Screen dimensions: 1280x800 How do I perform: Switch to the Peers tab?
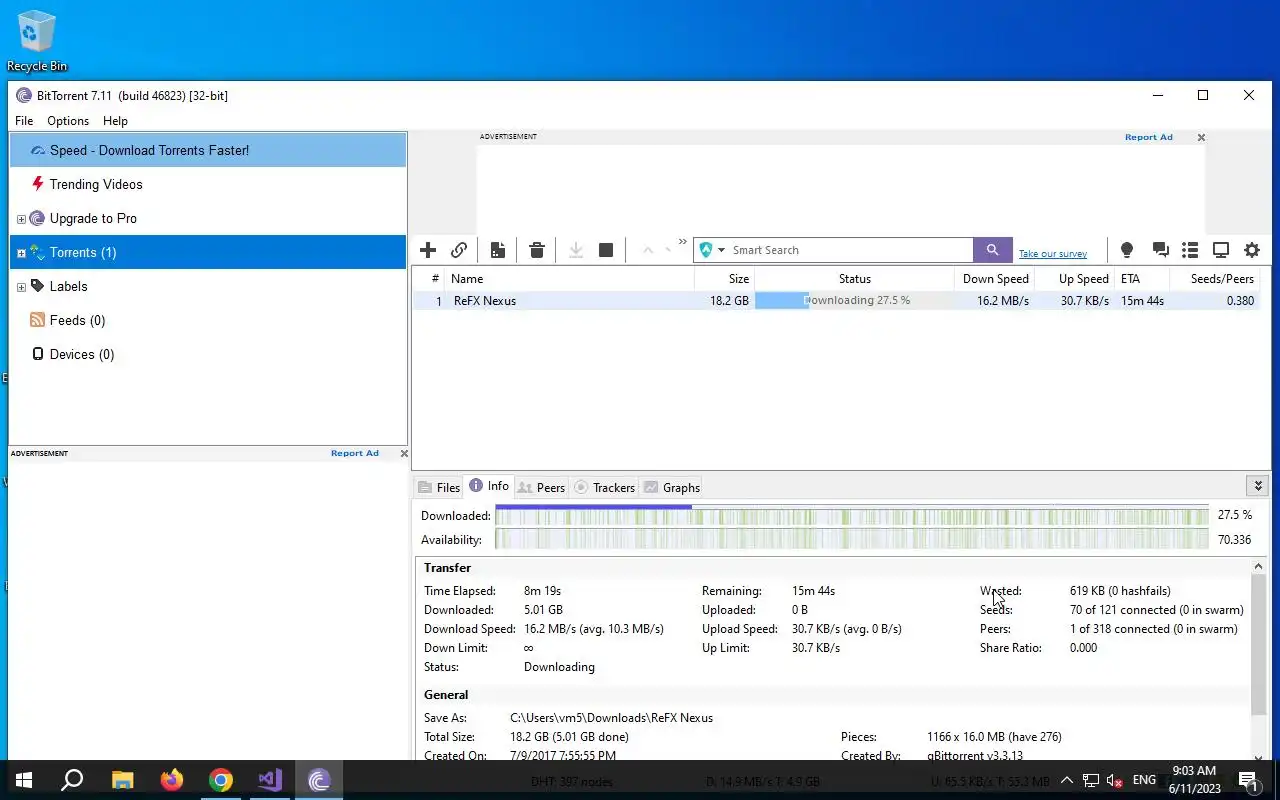point(542,487)
